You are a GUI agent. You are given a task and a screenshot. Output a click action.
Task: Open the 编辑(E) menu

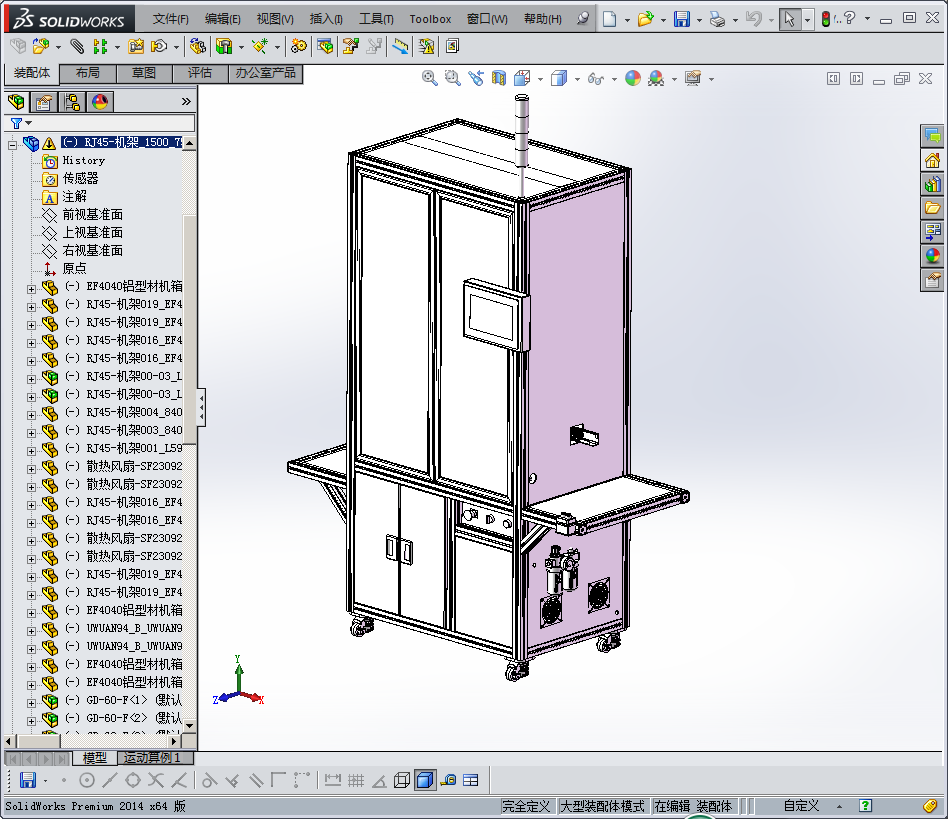[x=222, y=19]
